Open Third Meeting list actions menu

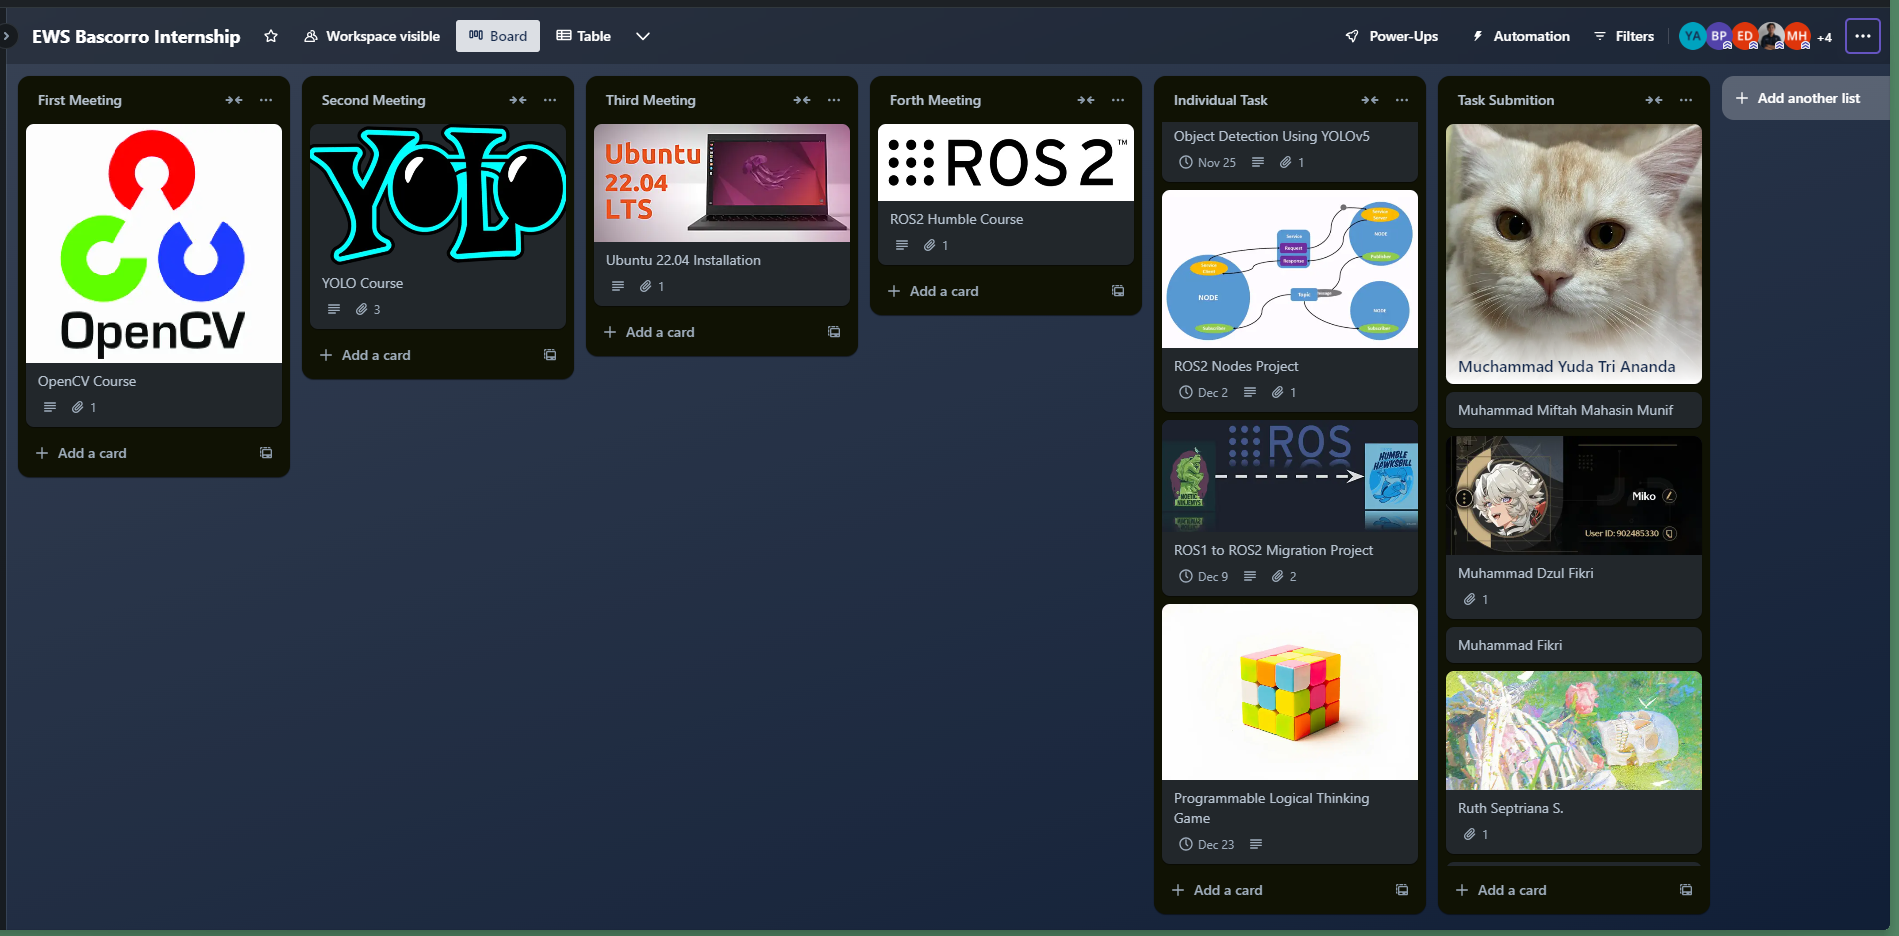[x=834, y=100]
